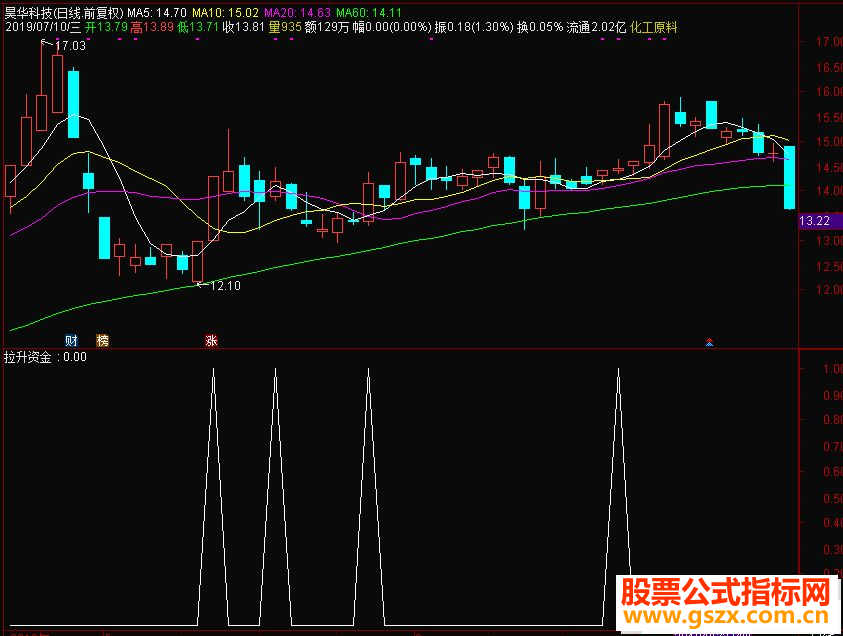Select the magenta MA20: 14.63 label
Viewport: 843px width, 636px height.
coord(297,13)
